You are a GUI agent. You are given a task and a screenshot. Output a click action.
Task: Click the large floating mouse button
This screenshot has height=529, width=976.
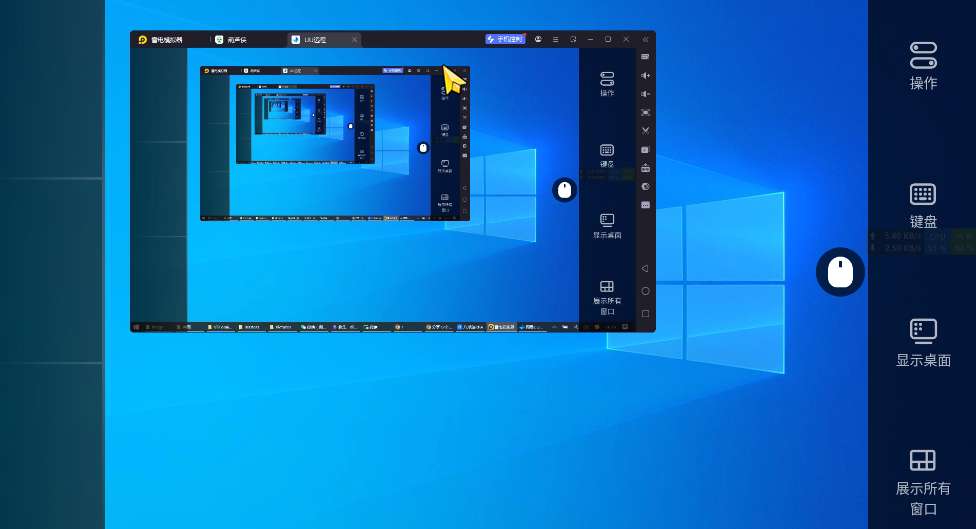840,272
